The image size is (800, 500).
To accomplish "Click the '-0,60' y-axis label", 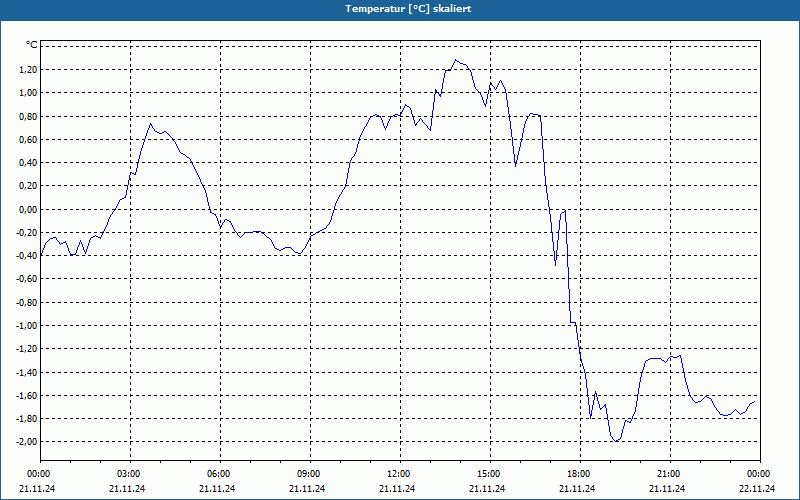I will (x=28, y=279).
